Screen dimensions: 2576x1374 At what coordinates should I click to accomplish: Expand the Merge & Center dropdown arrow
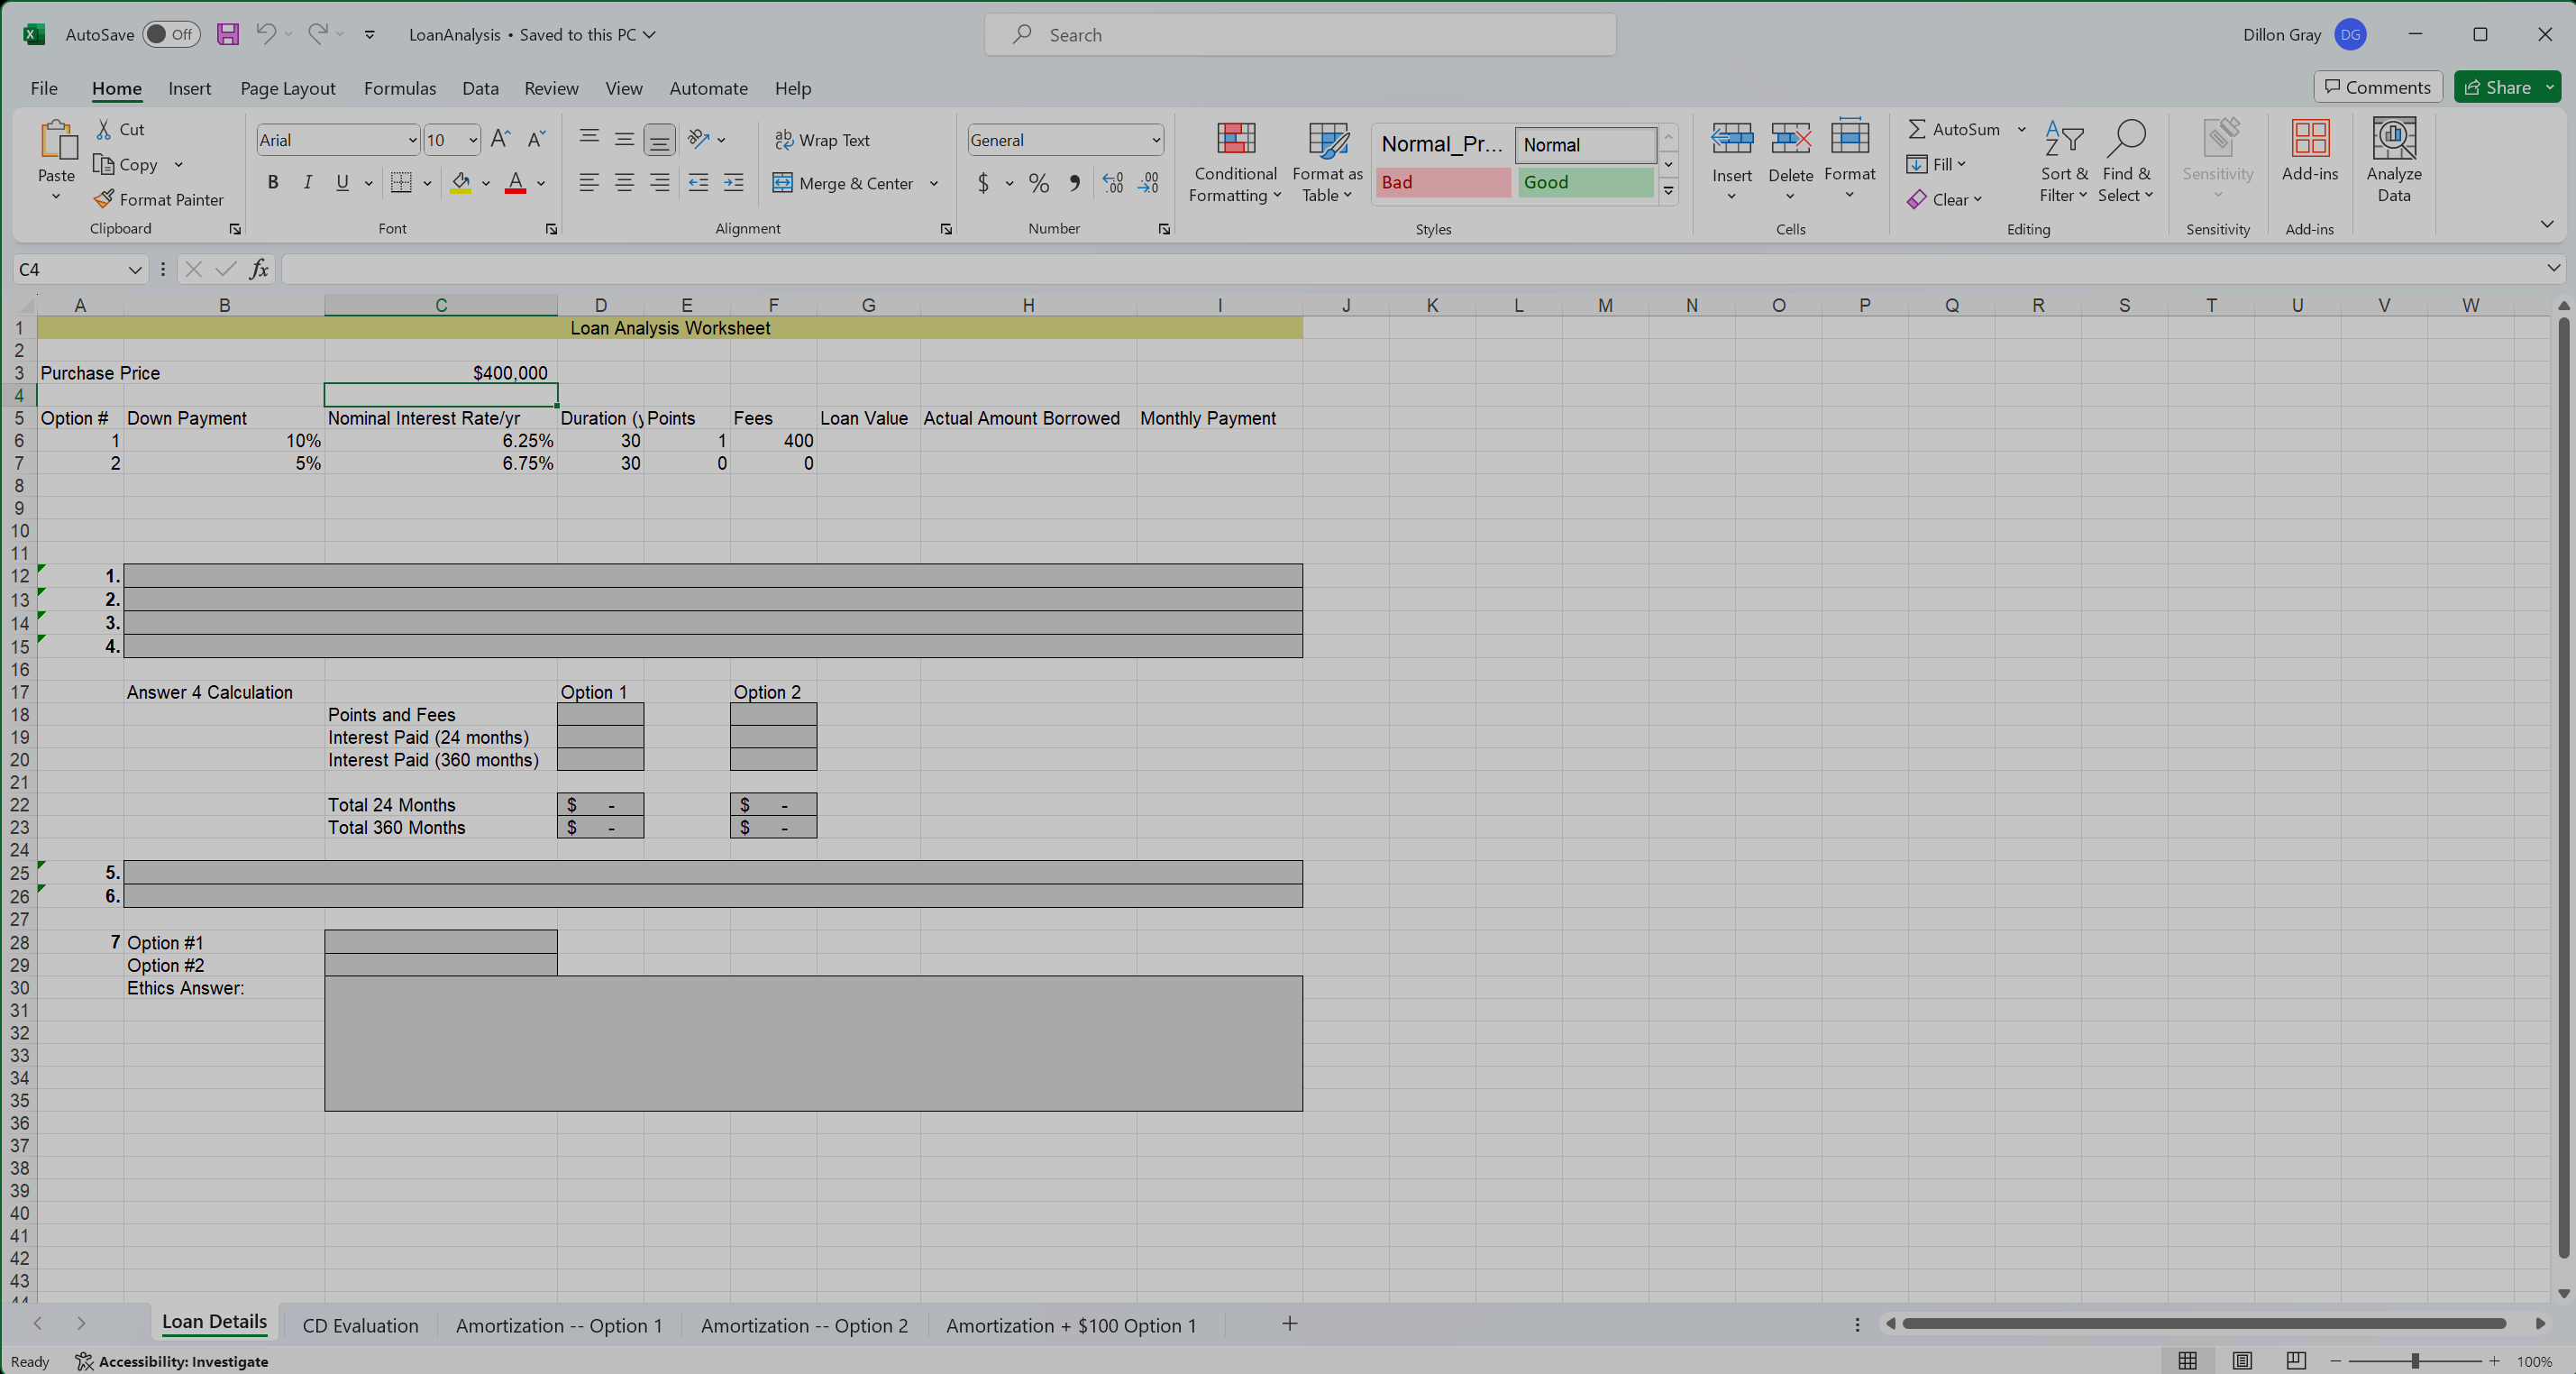934,183
